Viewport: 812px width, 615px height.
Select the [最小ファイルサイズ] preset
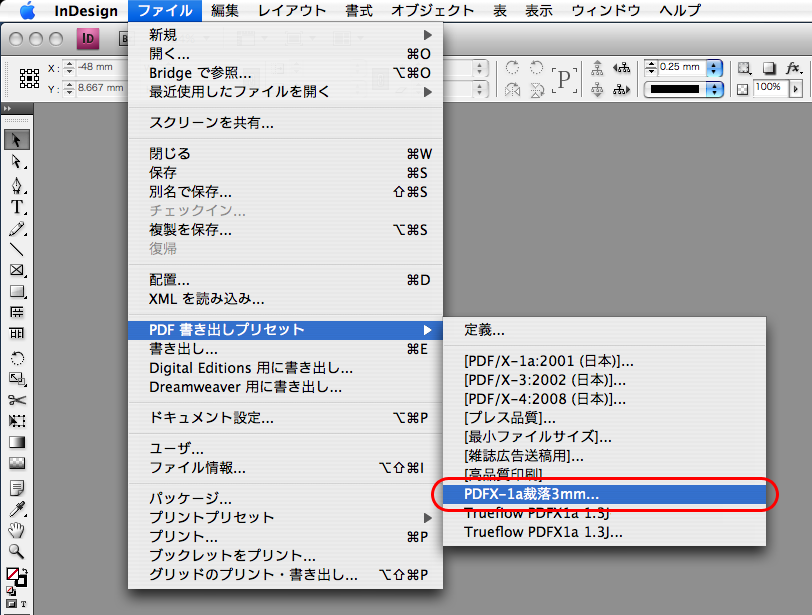pyautogui.click(x=604, y=437)
